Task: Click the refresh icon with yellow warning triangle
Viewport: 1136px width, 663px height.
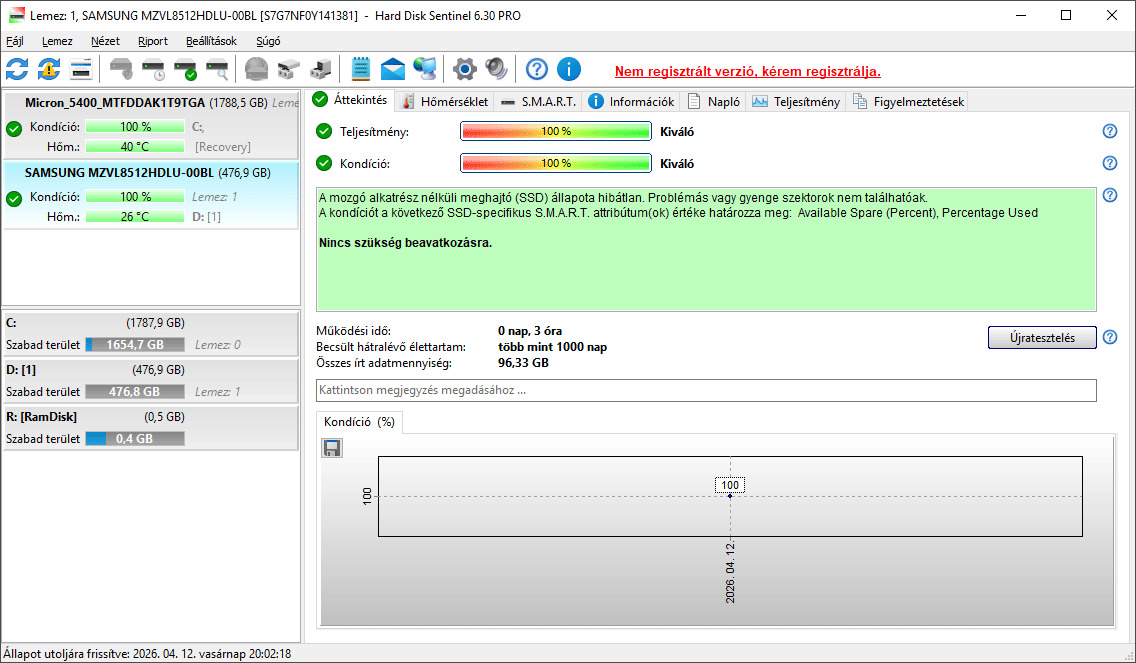Action: (x=49, y=70)
